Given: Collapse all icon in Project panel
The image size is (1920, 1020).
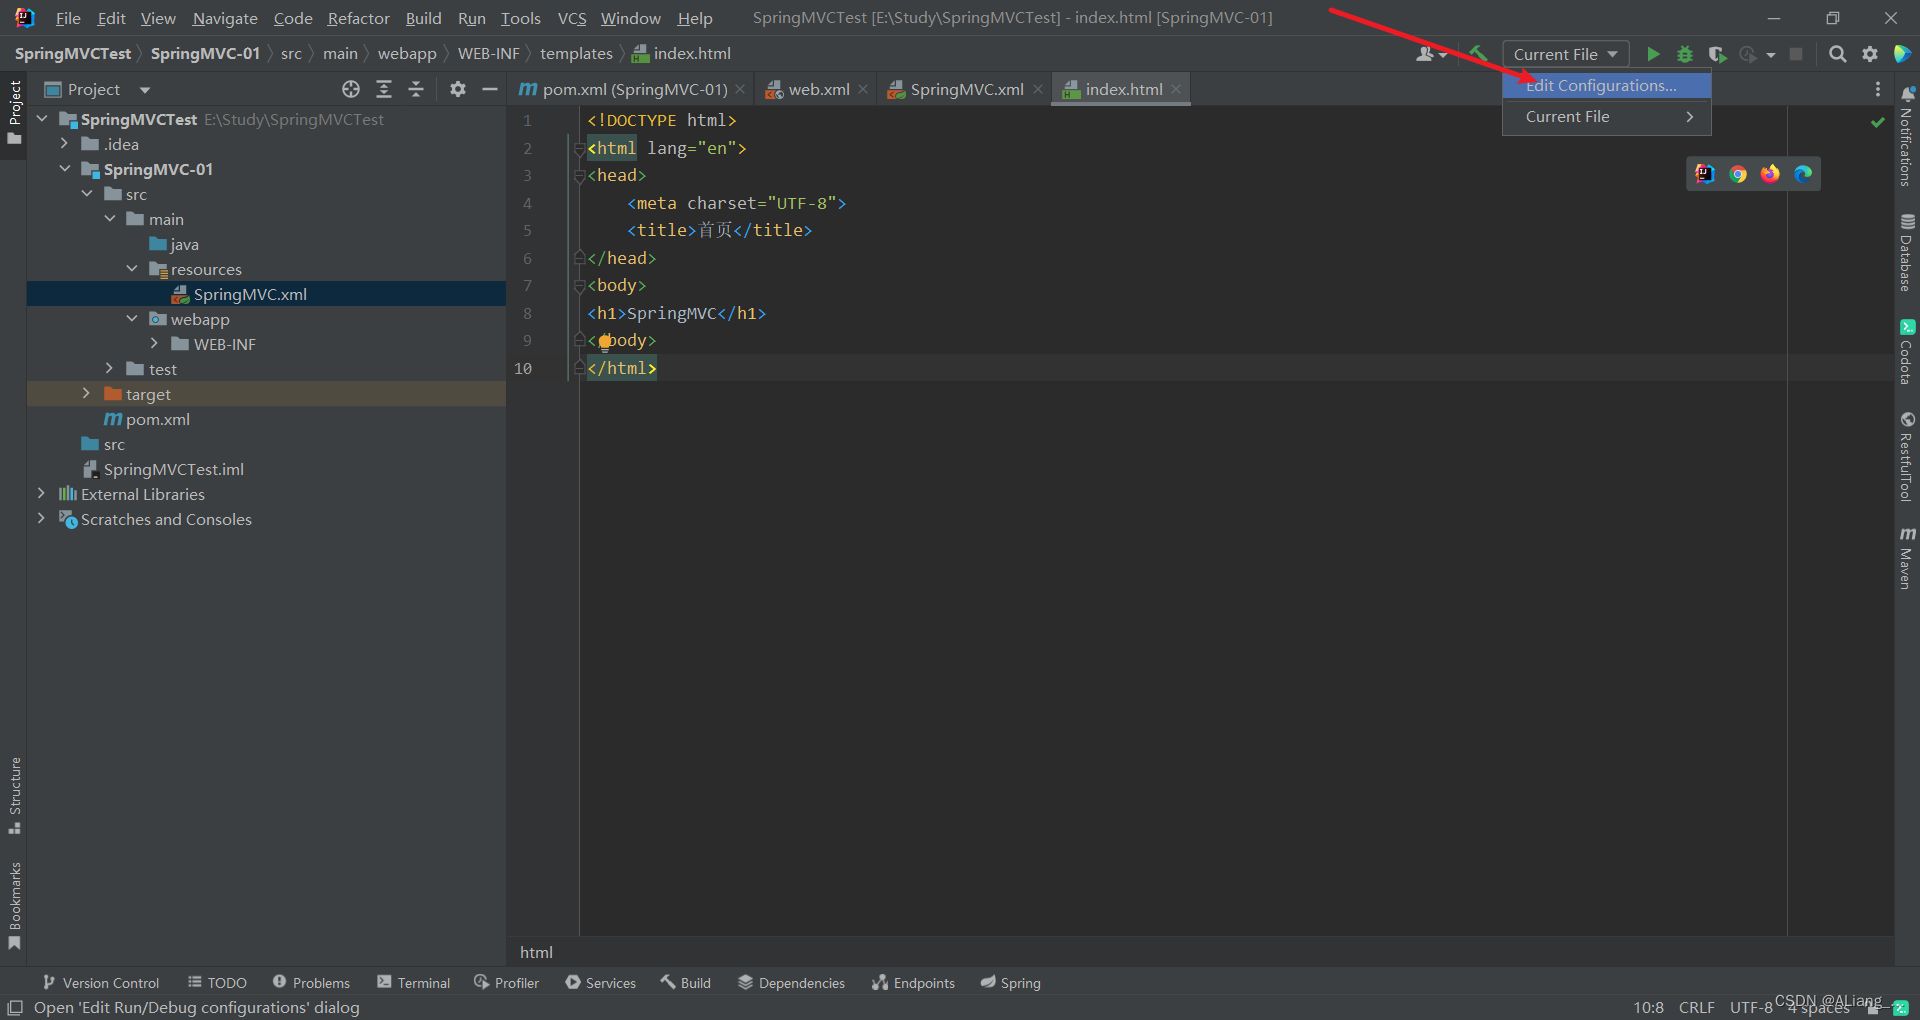Looking at the screenshot, I should (416, 89).
